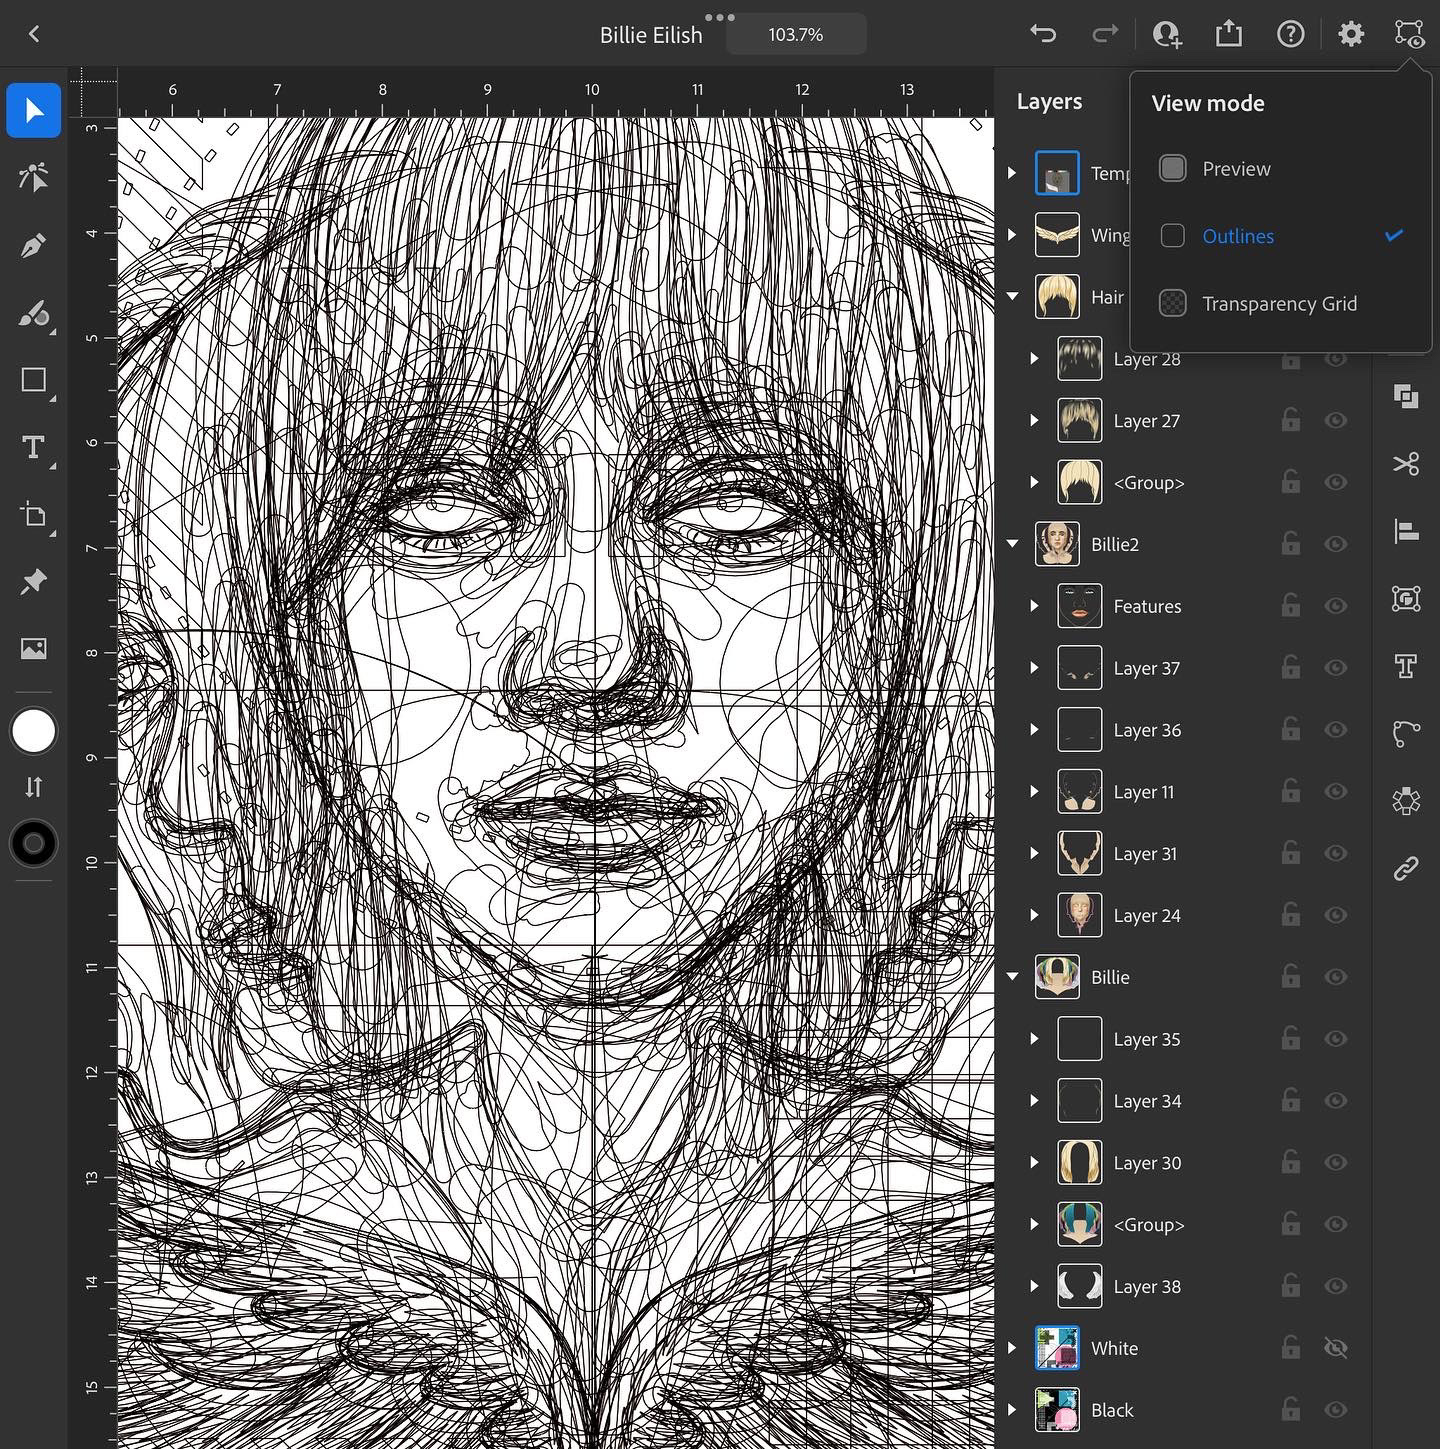1440x1449 pixels.
Task: Unlock toggle for Layer 31
Action: coord(1290,853)
